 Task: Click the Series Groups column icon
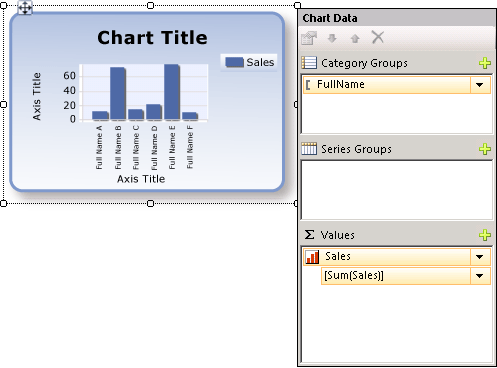(x=309, y=149)
